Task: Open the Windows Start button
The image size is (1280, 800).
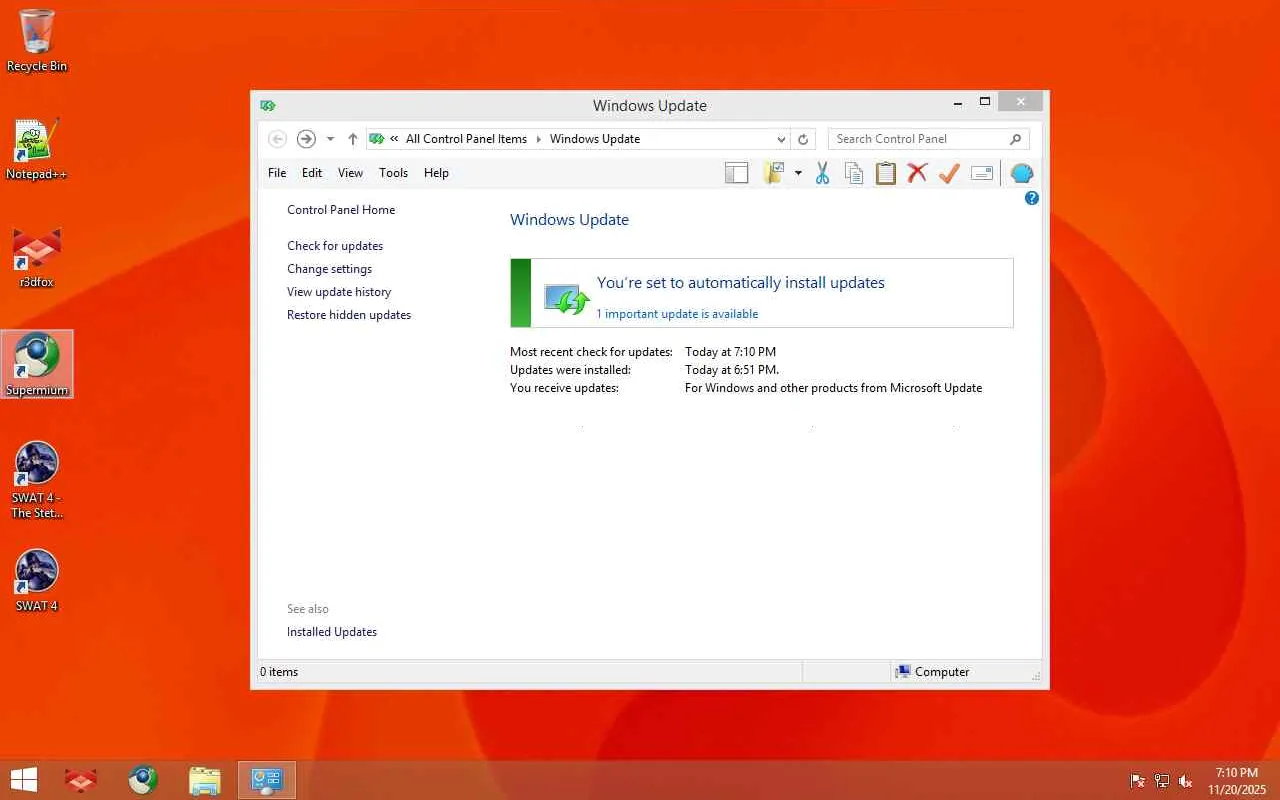Action: point(24,780)
